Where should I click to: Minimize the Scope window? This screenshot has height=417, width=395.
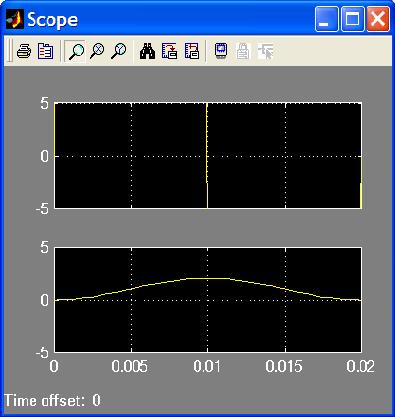326,20
